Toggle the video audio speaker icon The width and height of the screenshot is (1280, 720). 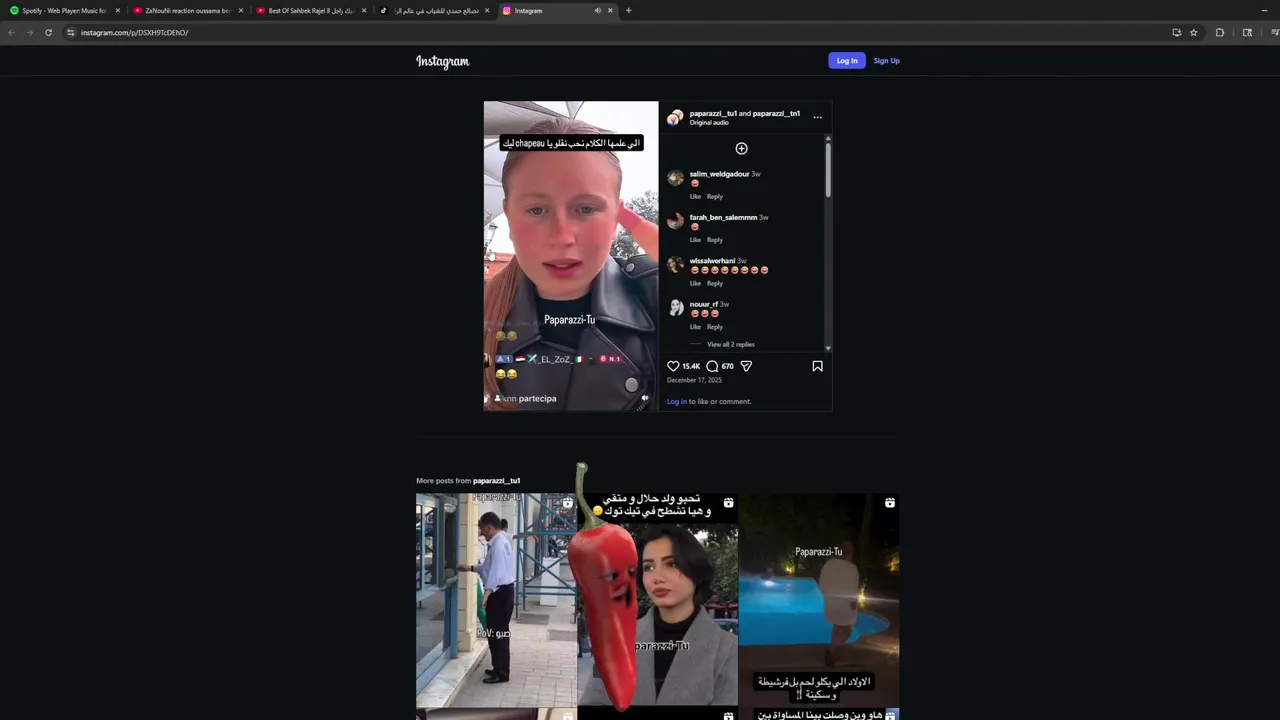(644, 398)
